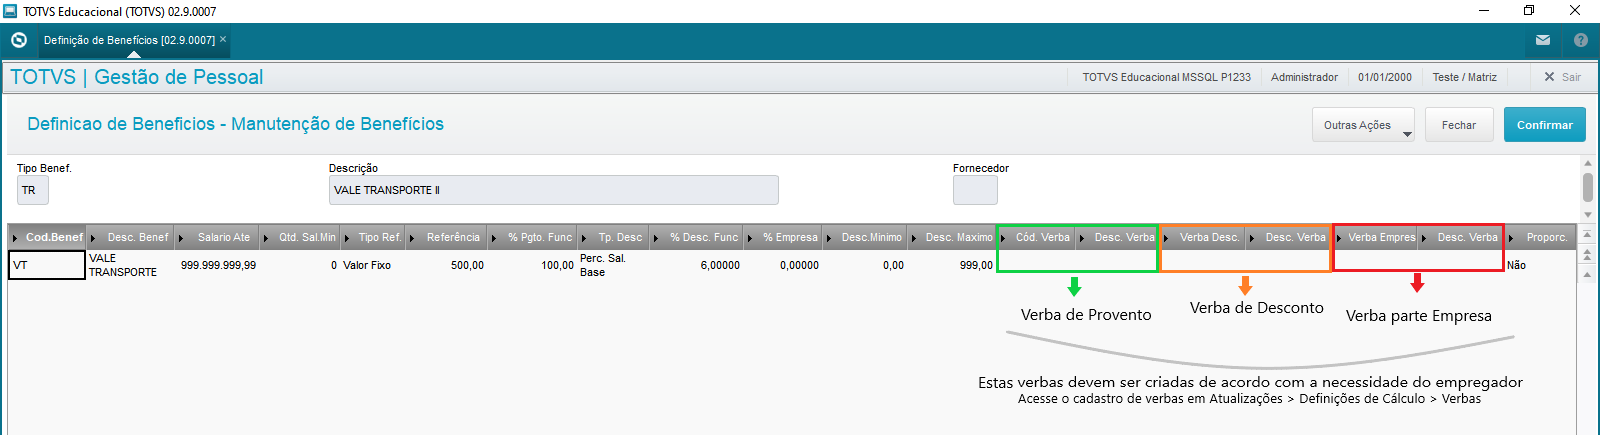Image resolution: width=1600 pixels, height=435 pixels.
Task: Click the 0,00 Desc.Minimo cell
Action: 865,265
